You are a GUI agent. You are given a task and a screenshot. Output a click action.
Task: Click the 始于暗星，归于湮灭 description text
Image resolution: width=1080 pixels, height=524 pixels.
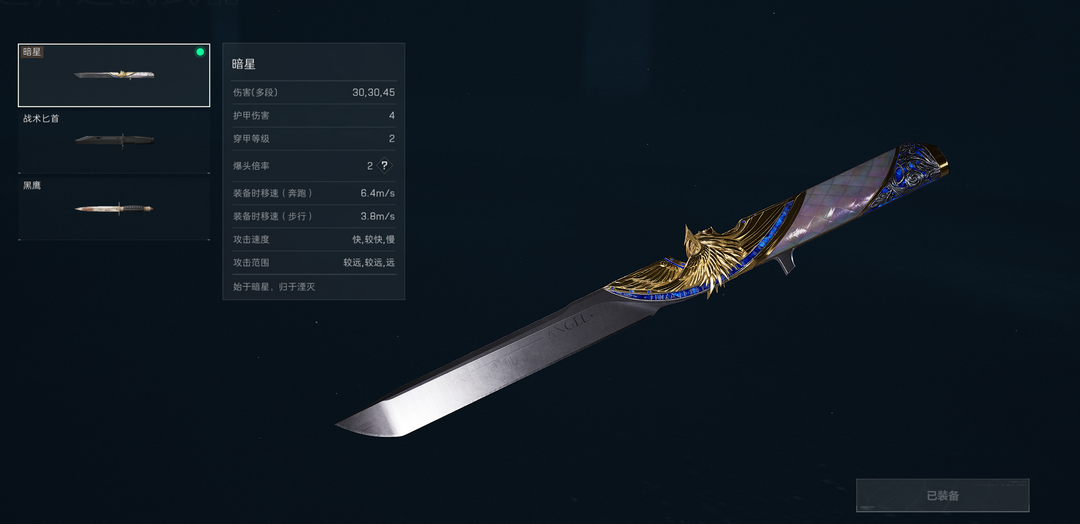point(273,287)
